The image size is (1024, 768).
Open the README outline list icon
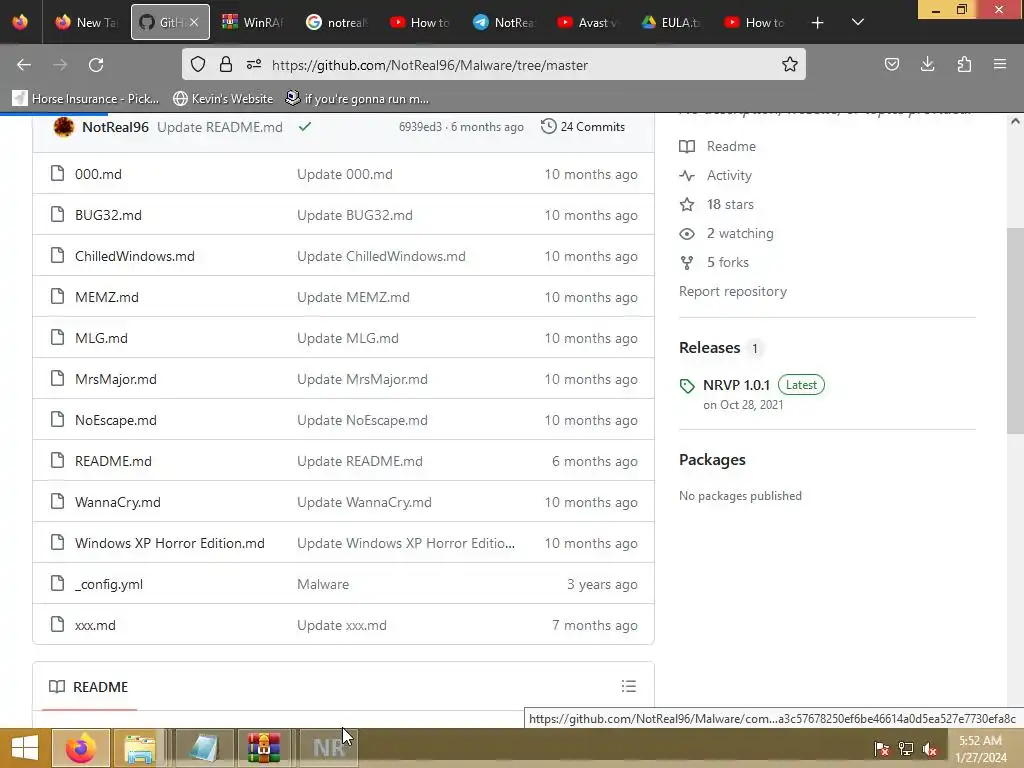628,686
